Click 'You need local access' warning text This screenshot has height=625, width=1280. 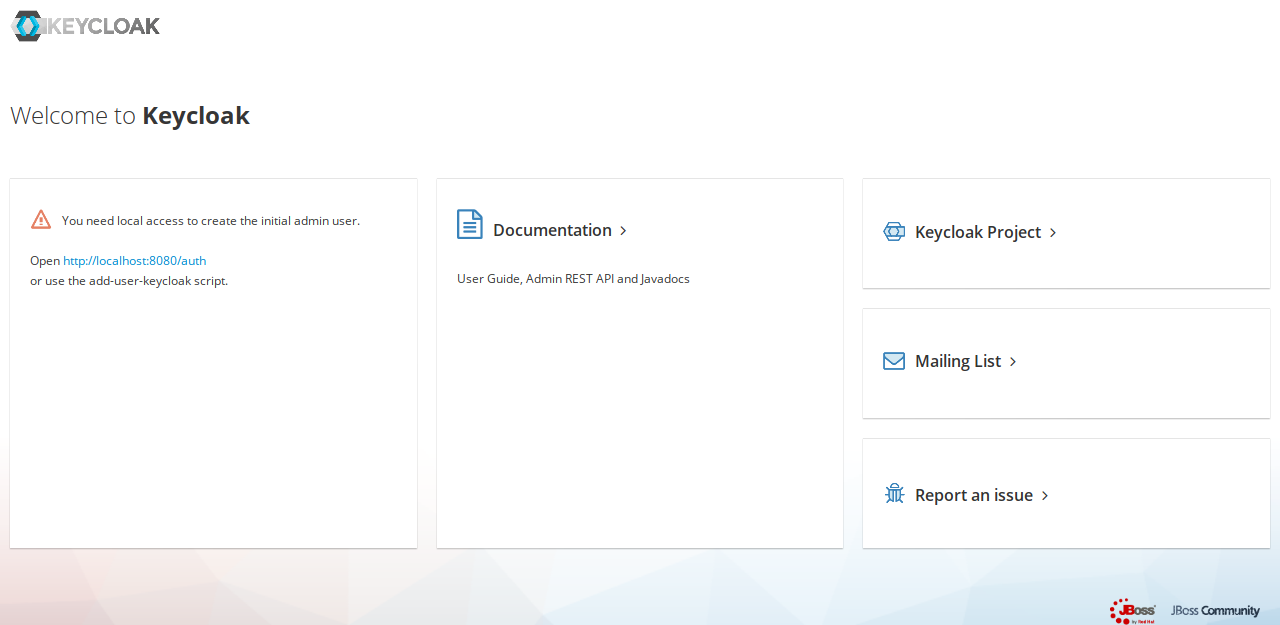211,221
